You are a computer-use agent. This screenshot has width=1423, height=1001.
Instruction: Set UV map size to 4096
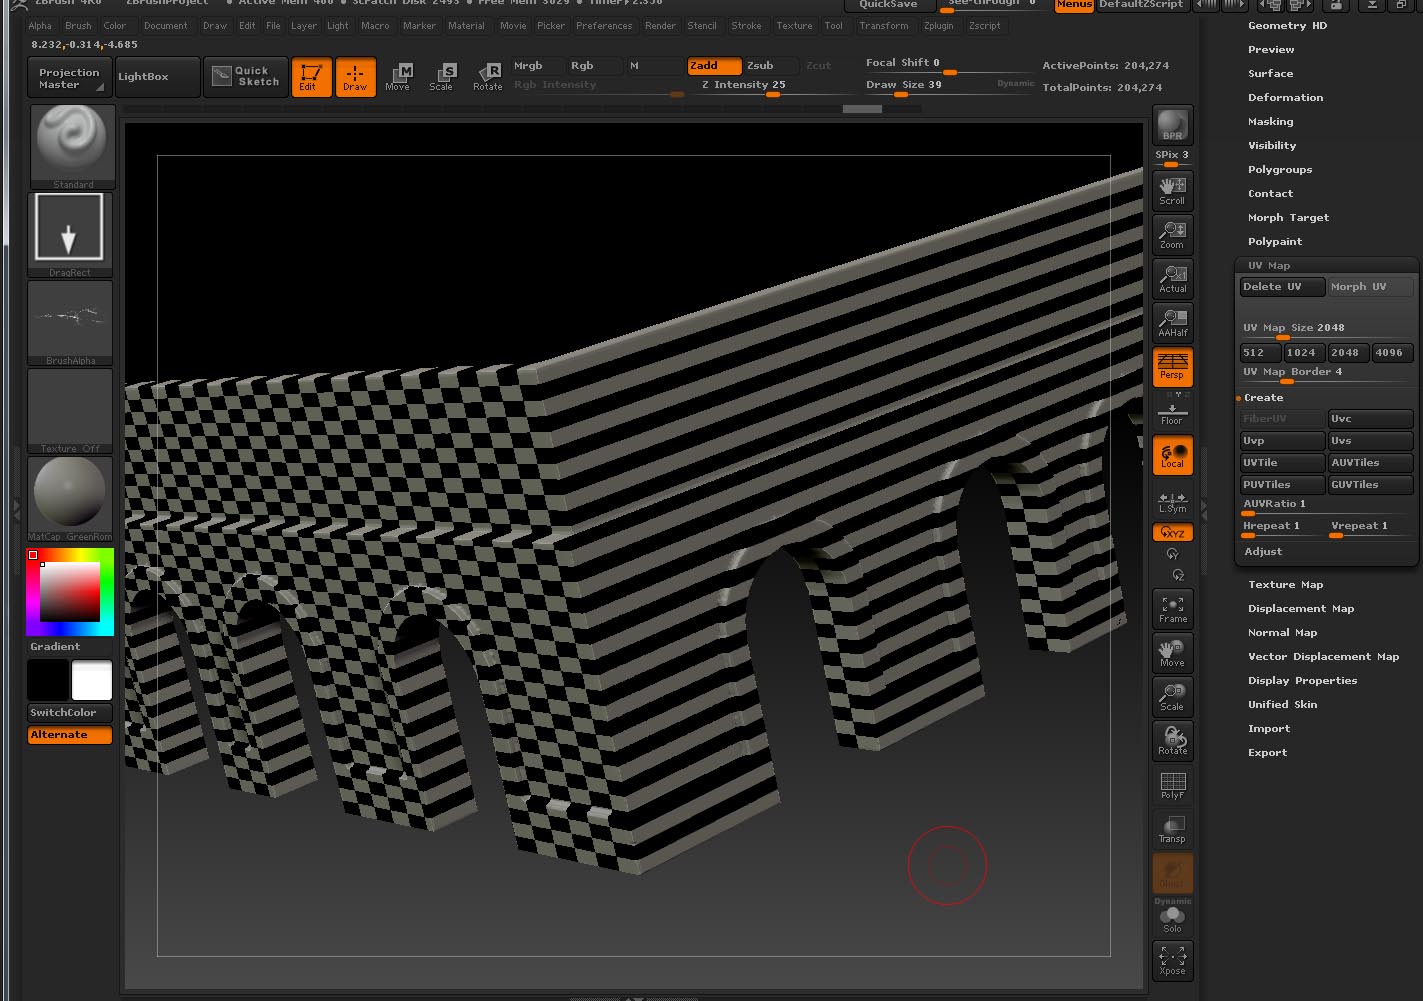pos(1393,353)
